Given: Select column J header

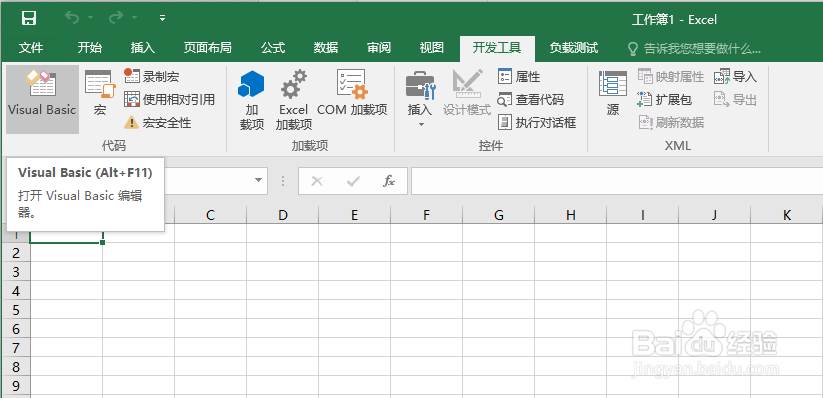Looking at the screenshot, I should [x=714, y=214].
